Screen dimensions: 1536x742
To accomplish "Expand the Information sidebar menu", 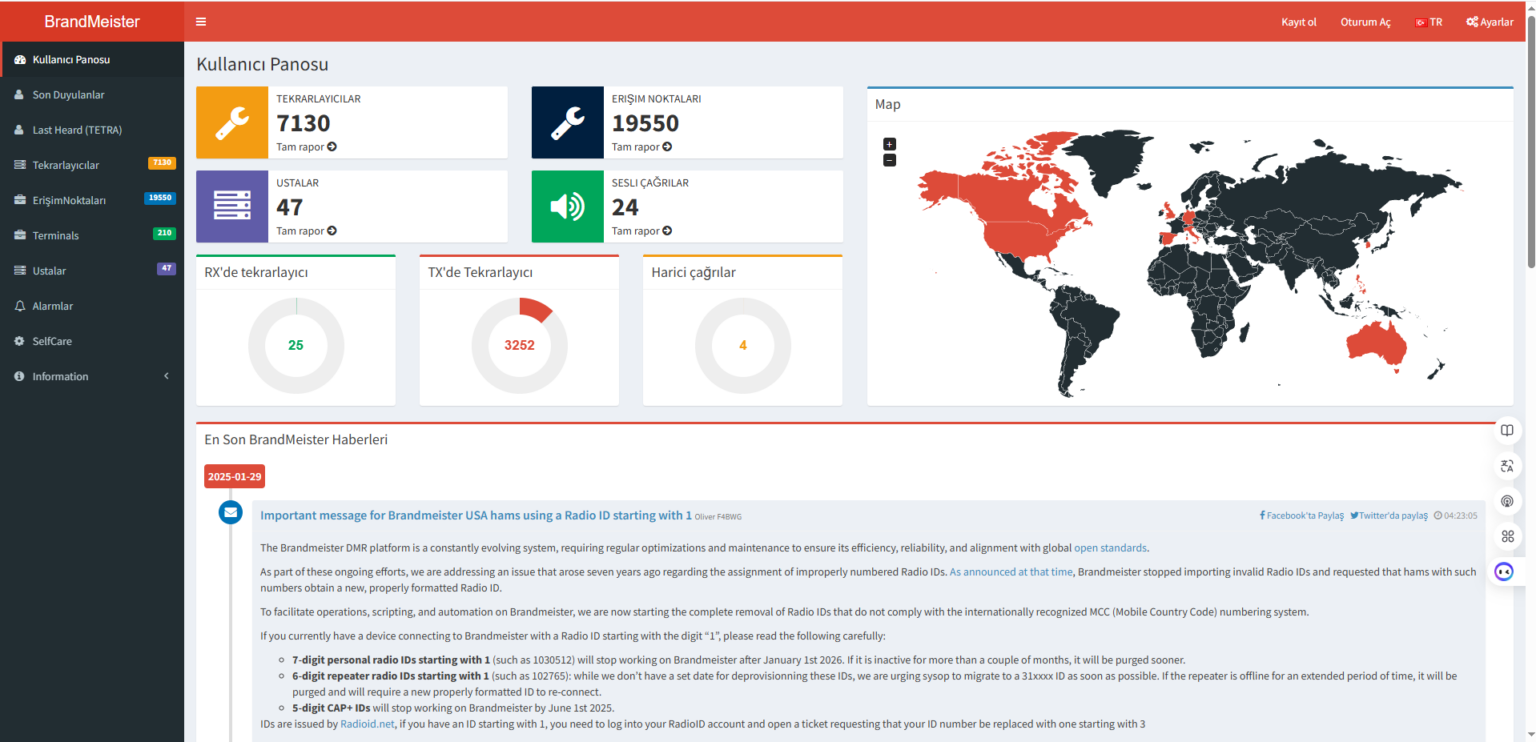I will click(92, 376).
